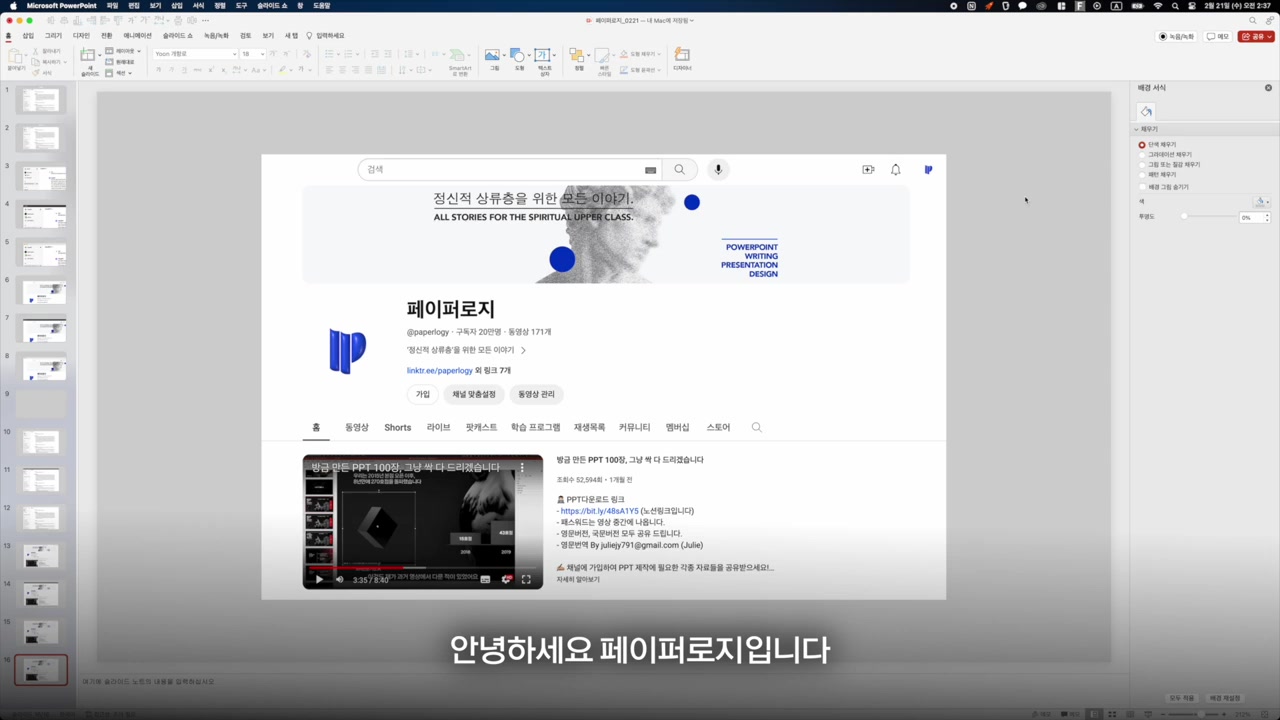The image size is (1280, 720).
Task: Click the https://bit.ly/48sA1Y5 link
Action: 599,511
